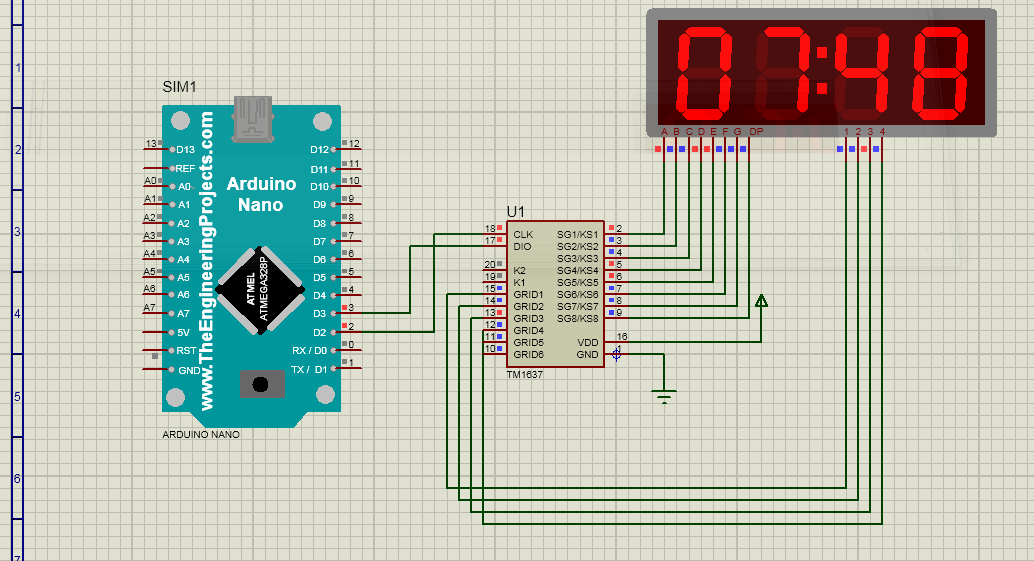Click the K1 pin on TM1637
The image size is (1034, 561).
click(520, 282)
